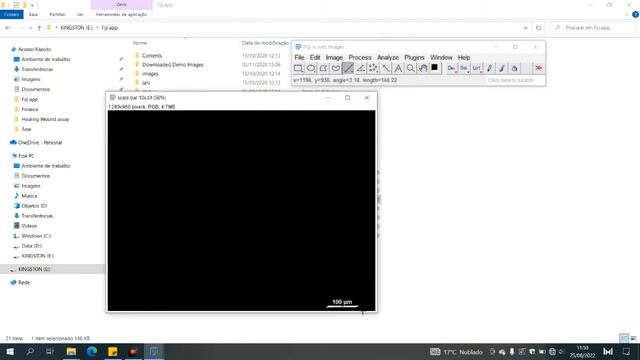Viewport: 640px width, 360px height.
Task: Open the images folder in file list
Action: [x=150, y=73]
